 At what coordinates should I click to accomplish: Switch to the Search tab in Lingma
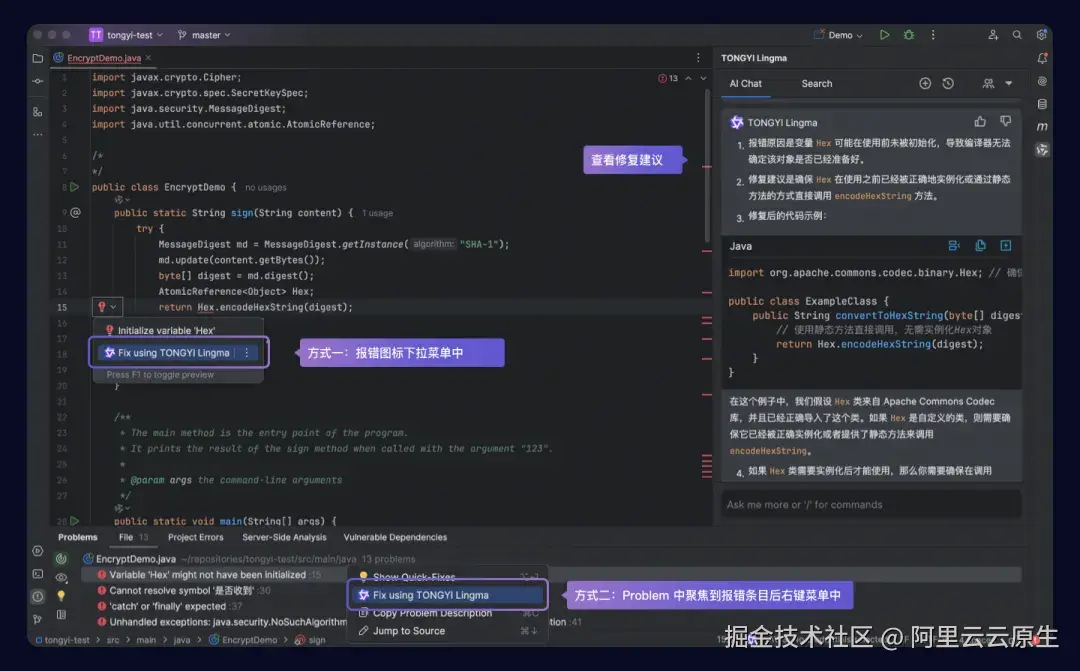[x=817, y=83]
